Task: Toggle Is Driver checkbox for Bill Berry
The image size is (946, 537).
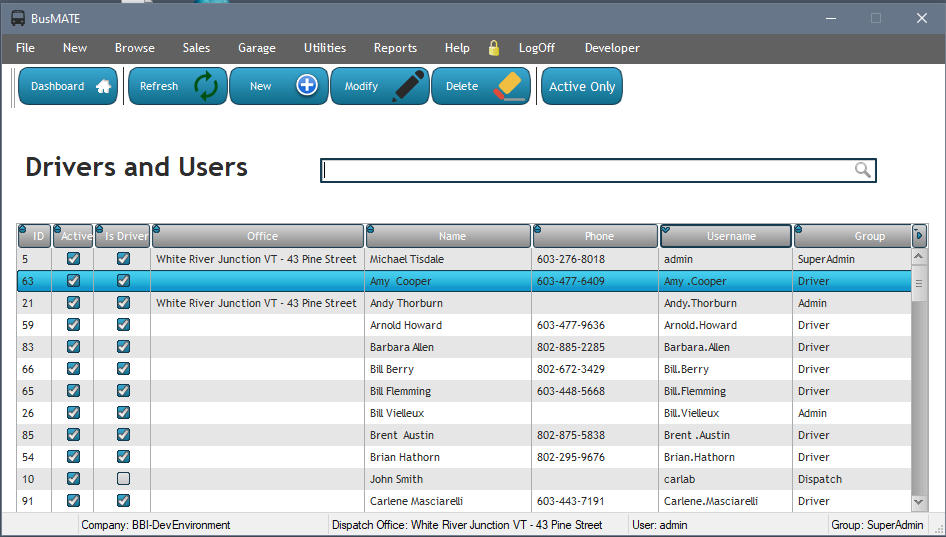Action: (123, 369)
